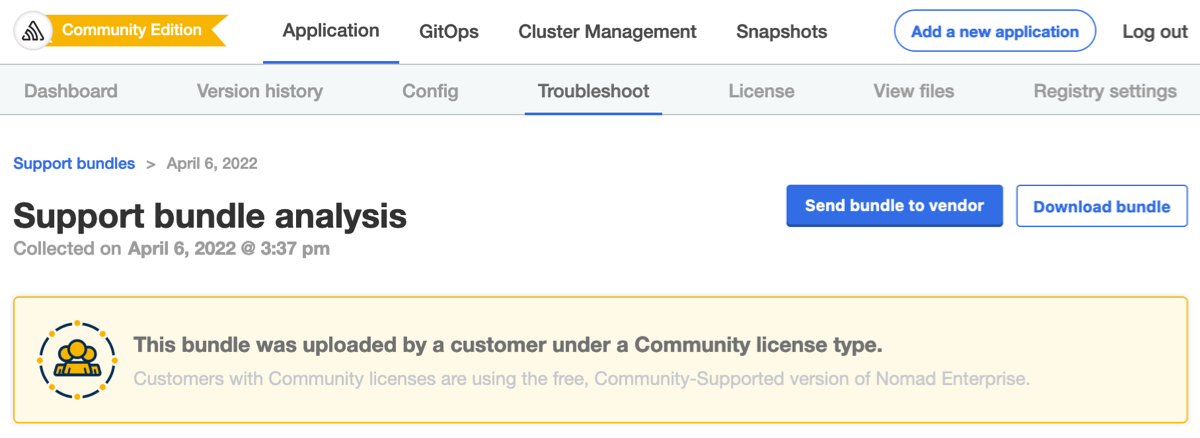This screenshot has height=438, width=1200.
Task: Switch to the Config tab
Action: 430,91
